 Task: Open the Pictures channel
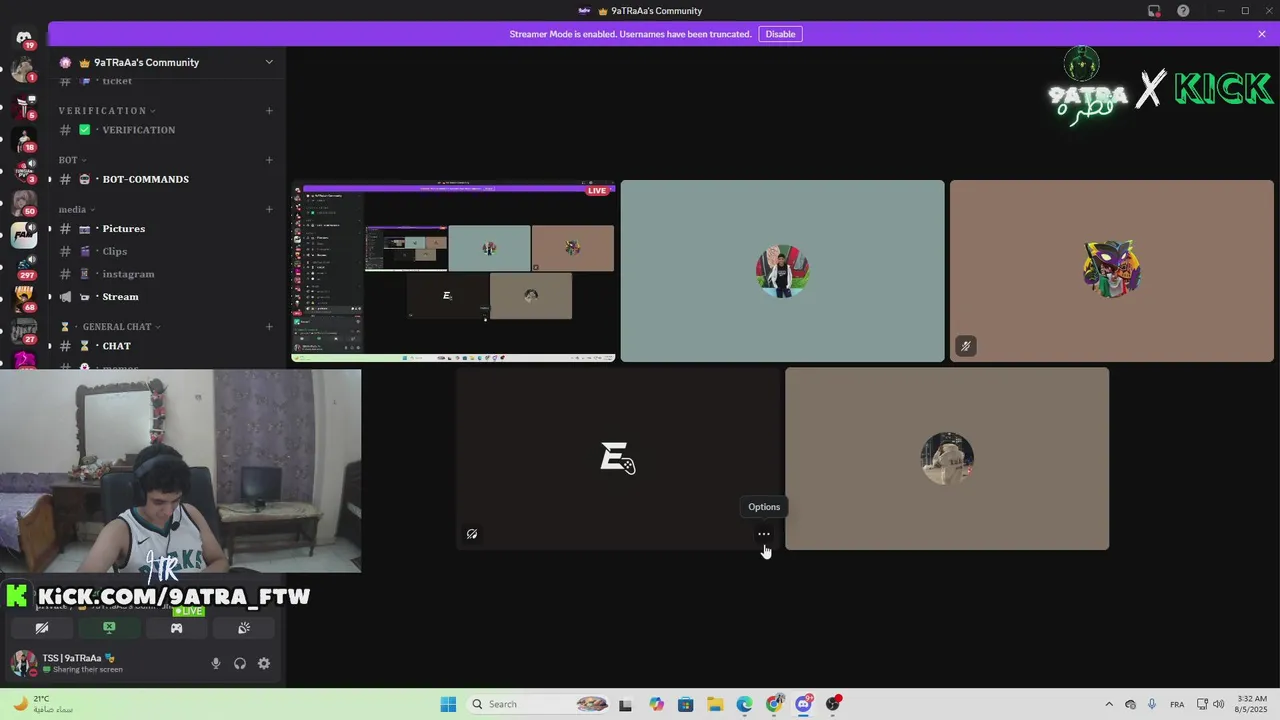pos(166,229)
